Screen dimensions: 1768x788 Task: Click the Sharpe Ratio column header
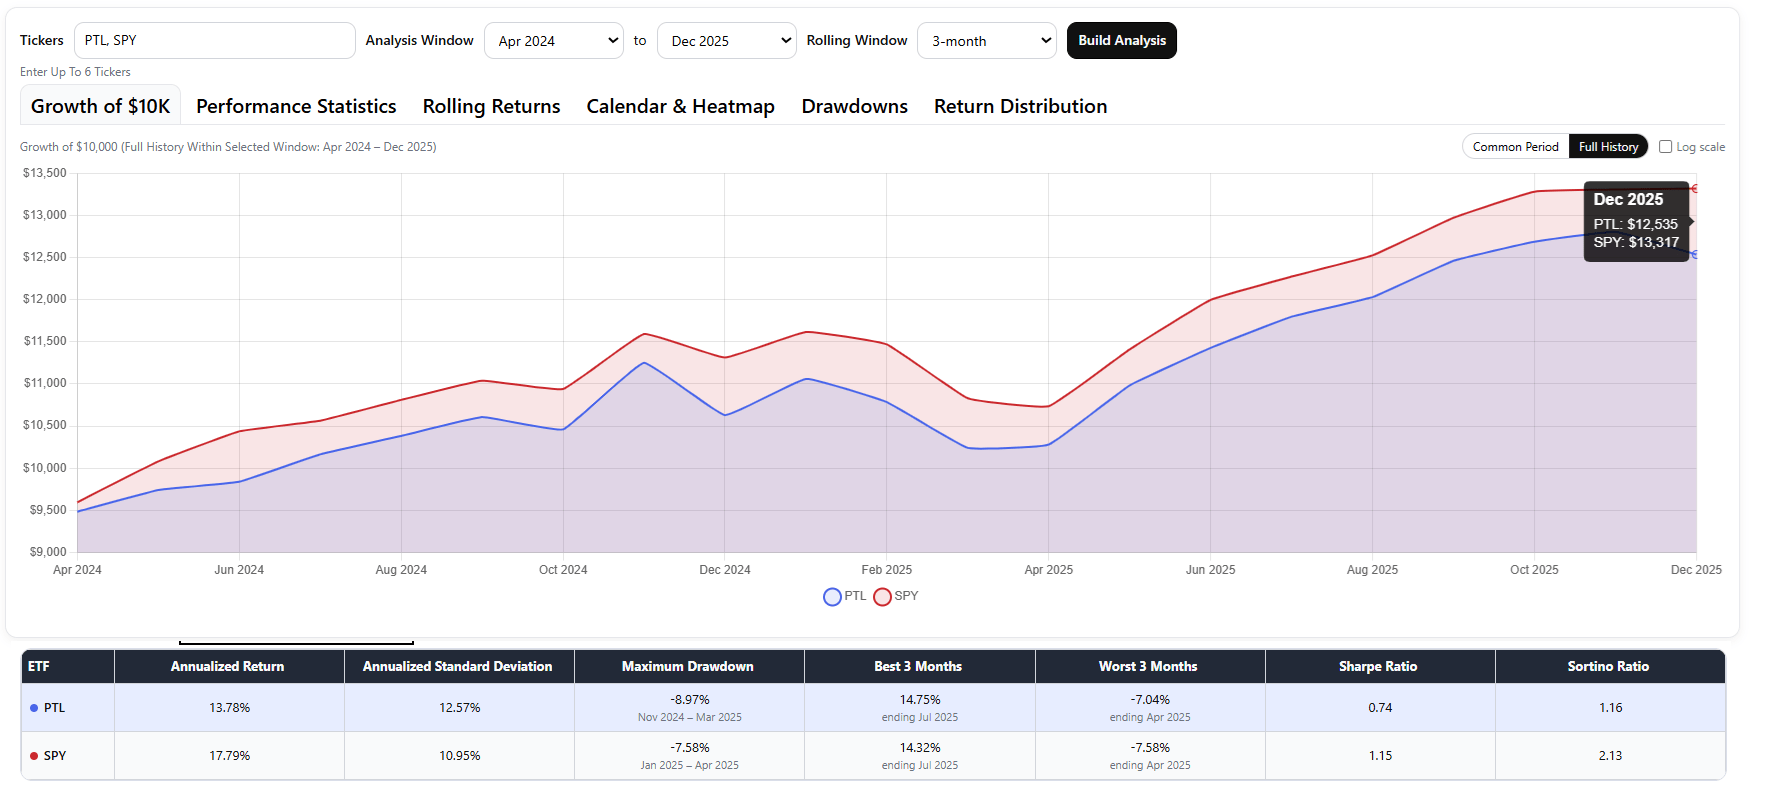coord(1378,667)
